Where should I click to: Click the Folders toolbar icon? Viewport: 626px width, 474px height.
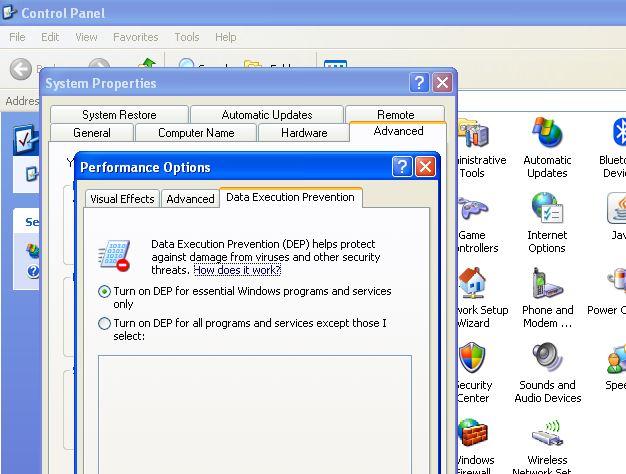252,63
